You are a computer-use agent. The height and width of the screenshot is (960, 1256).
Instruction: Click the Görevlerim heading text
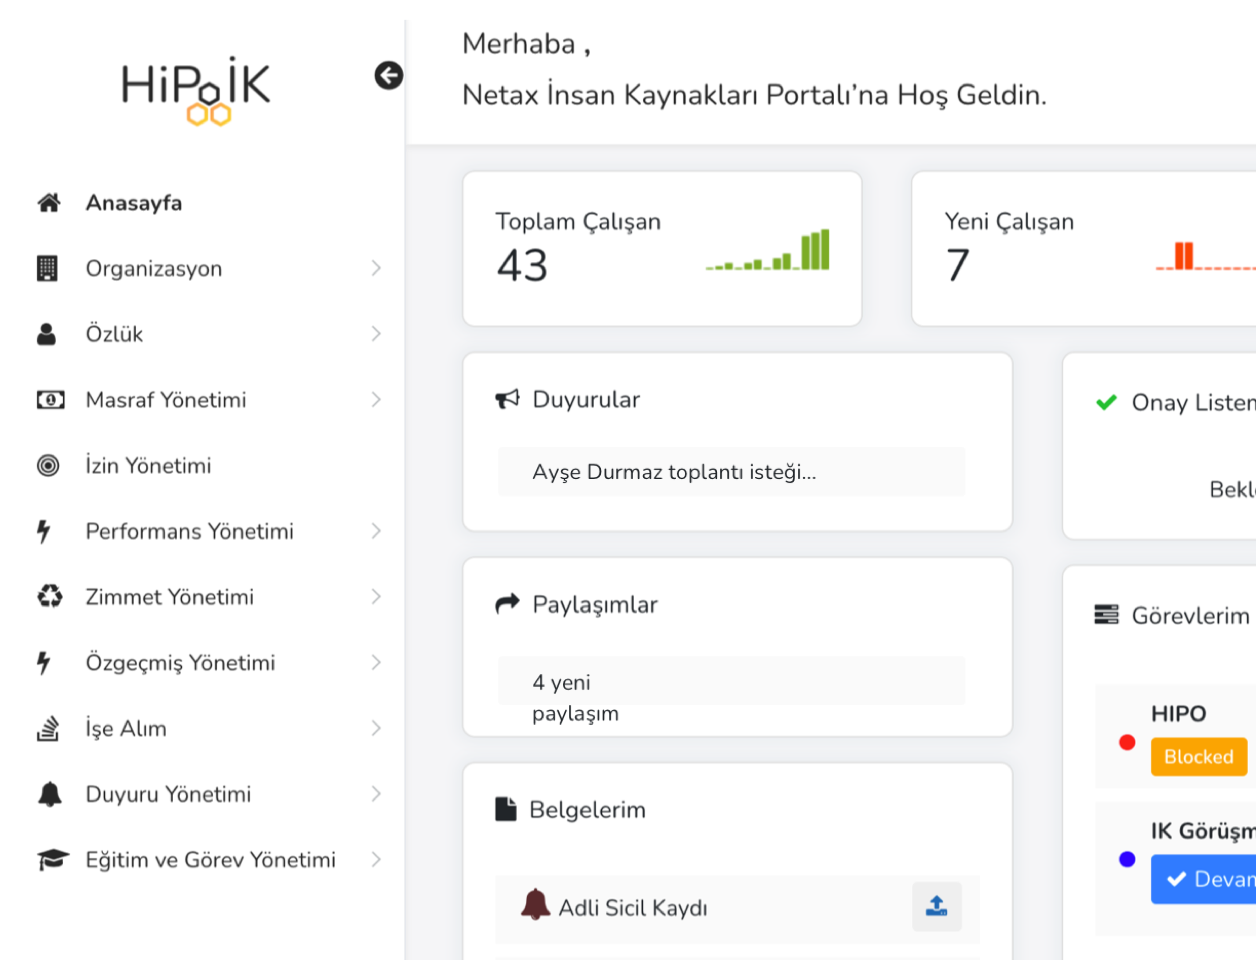1190,616
